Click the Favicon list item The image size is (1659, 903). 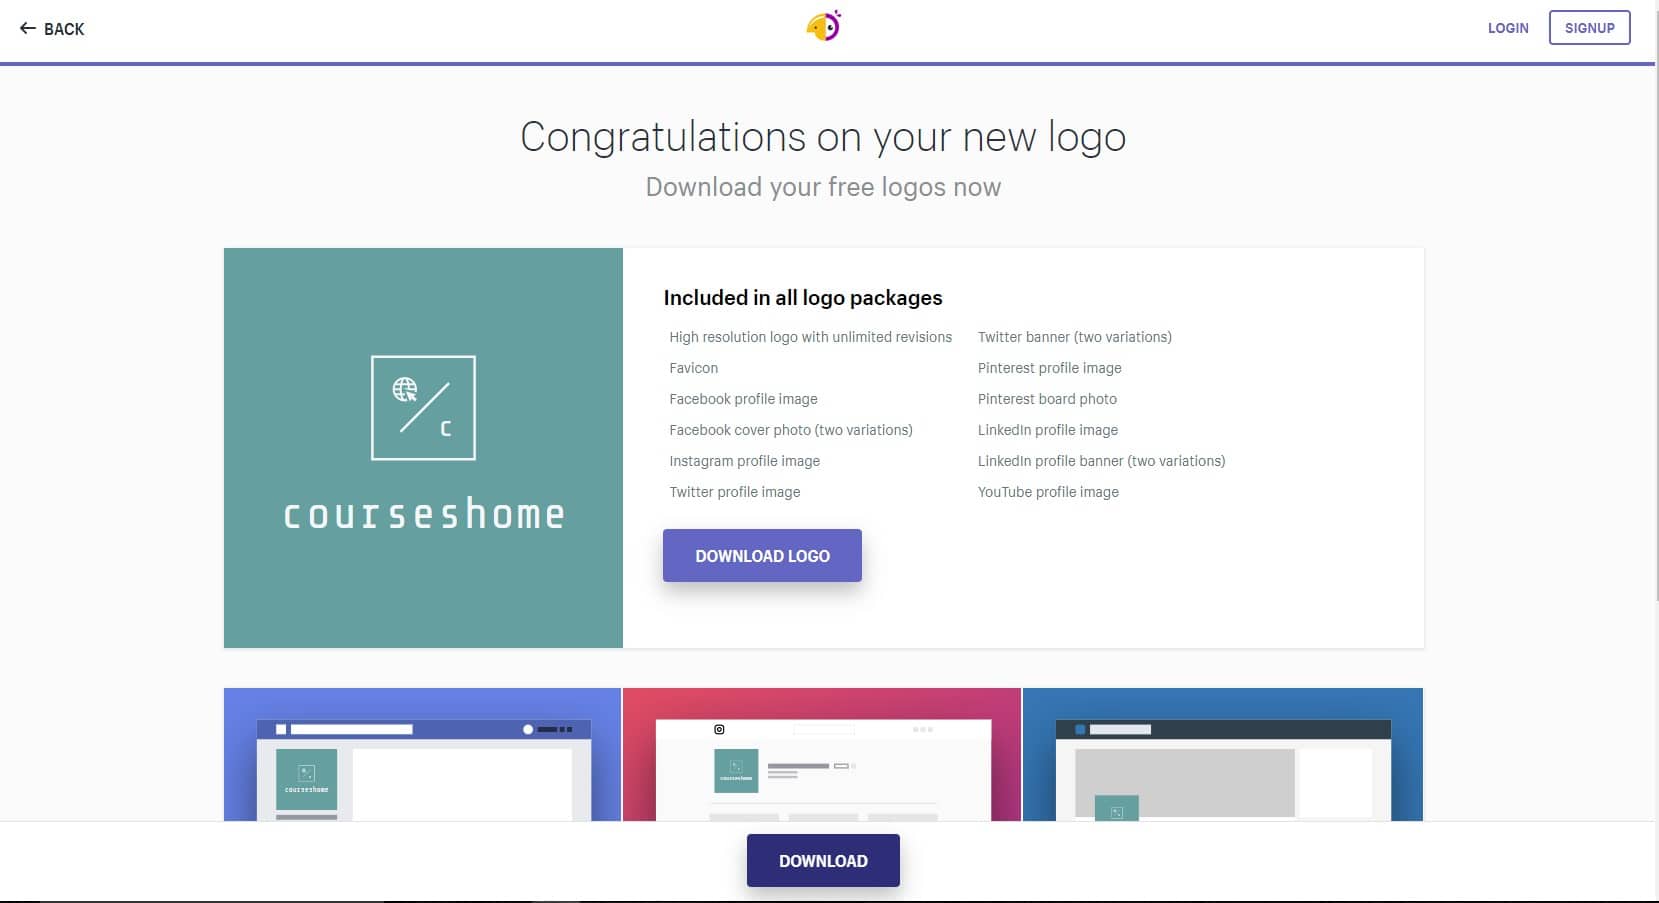[x=693, y=368]
